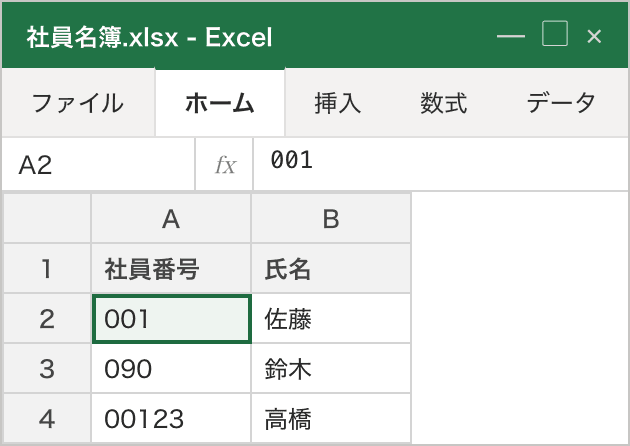The width and height of the screenshot is (630, 446).
Task: Go to the データ tab
Action: [561, 103]
